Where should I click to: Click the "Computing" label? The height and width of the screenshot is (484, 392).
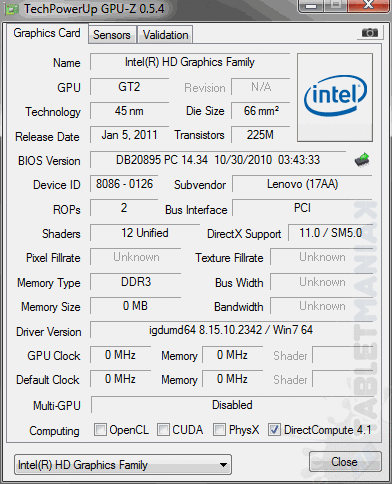(x=55, y=431)
